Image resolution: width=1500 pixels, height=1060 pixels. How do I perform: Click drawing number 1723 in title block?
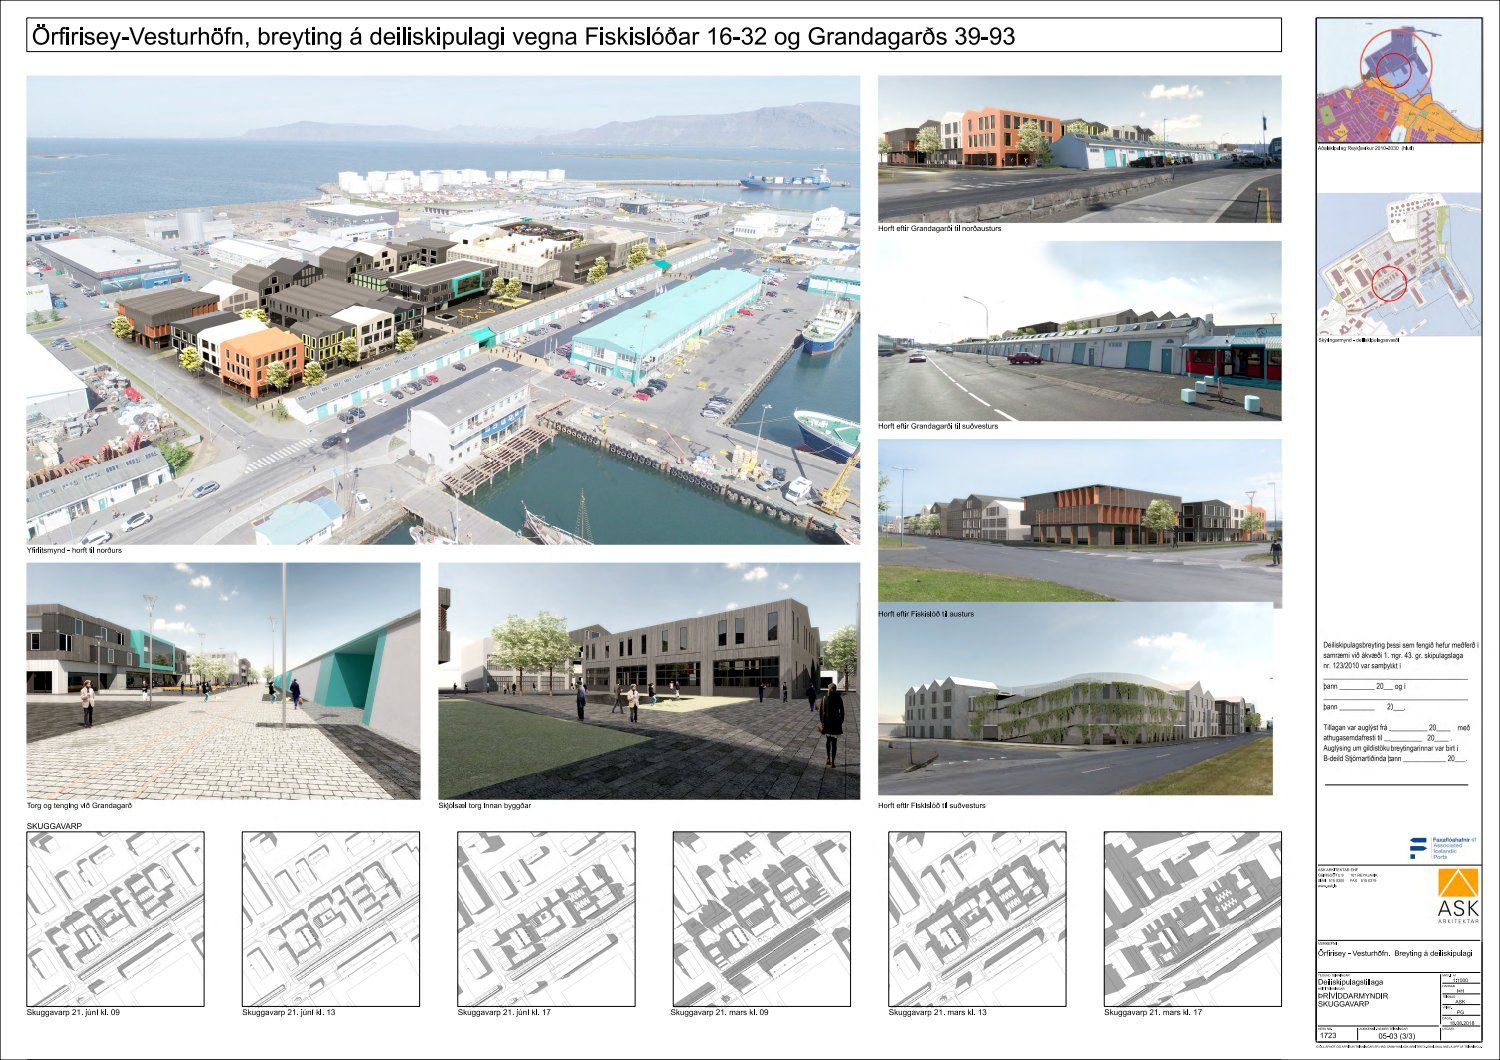[x=1332, y=1037]
